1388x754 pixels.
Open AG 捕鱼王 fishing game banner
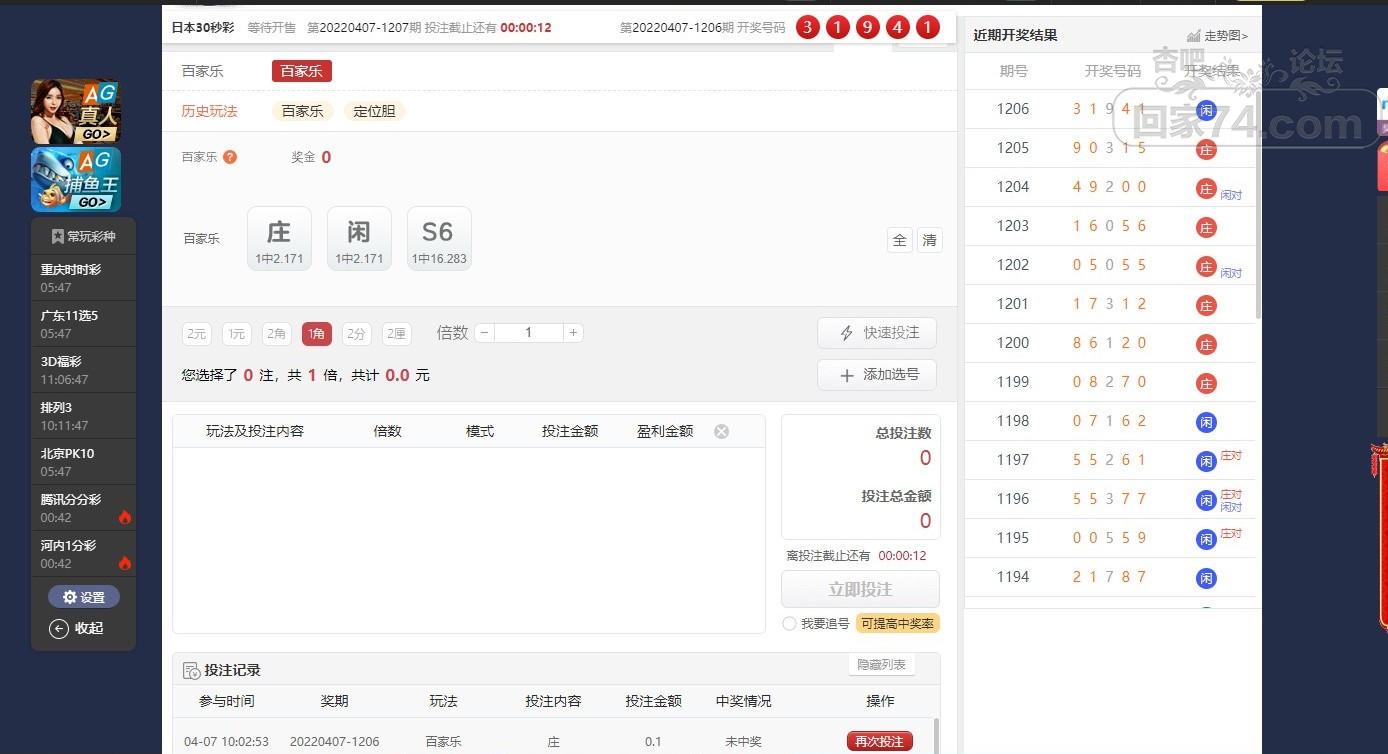(75, 180)
